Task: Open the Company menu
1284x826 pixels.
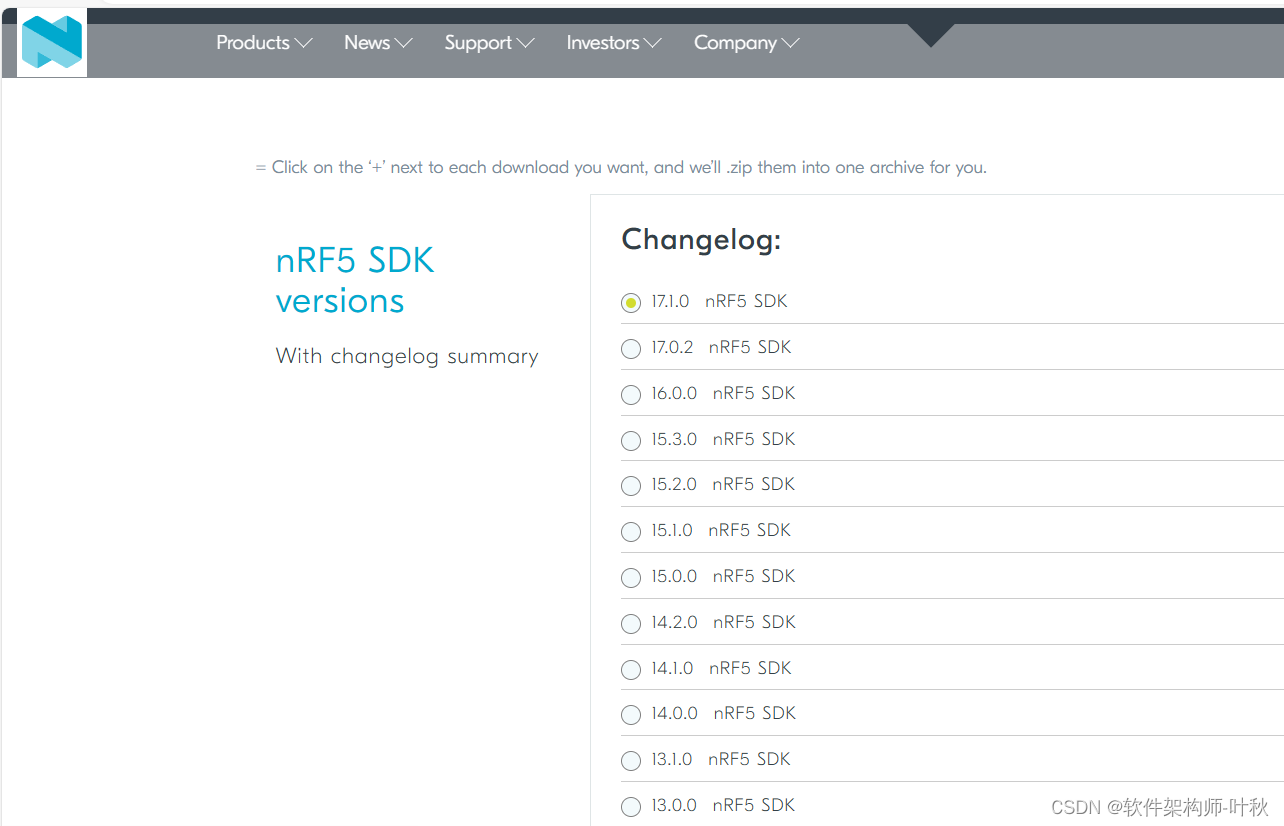Action: click(746, 43)
